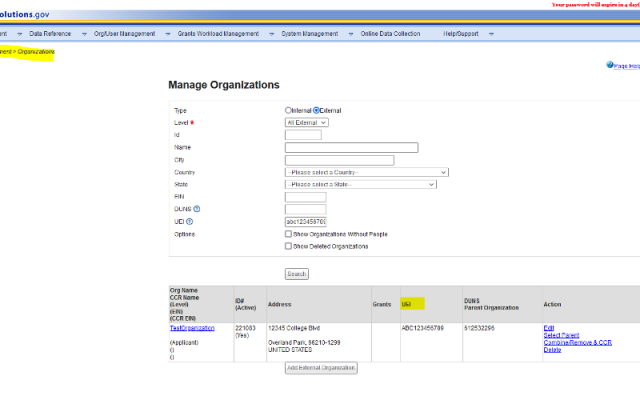This screenshot has width=640, height=400.
Task: Select the Internal type radio button
Action: pyautogui.click(x=289, y=110)
